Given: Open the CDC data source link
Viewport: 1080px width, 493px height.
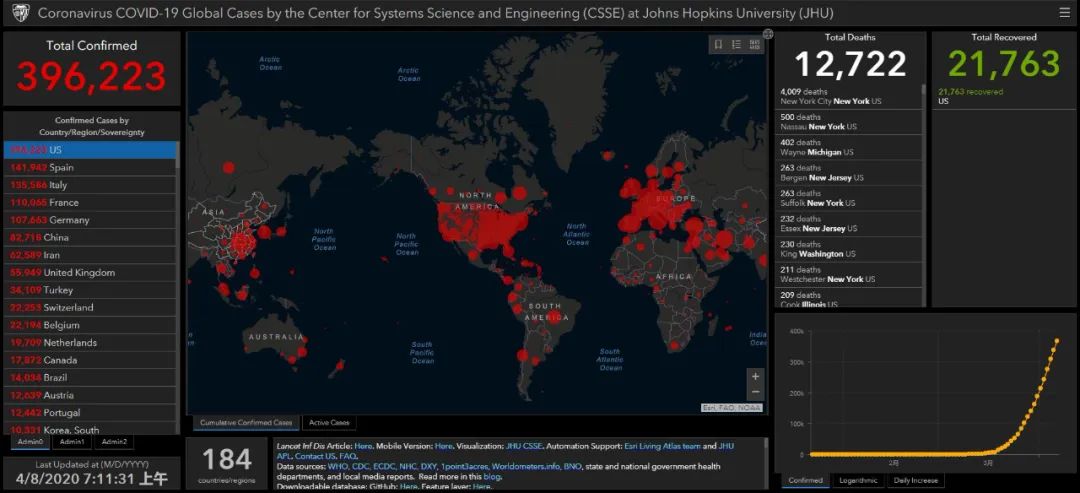Looking at the screenshot, I should click(x=361, y=466).
